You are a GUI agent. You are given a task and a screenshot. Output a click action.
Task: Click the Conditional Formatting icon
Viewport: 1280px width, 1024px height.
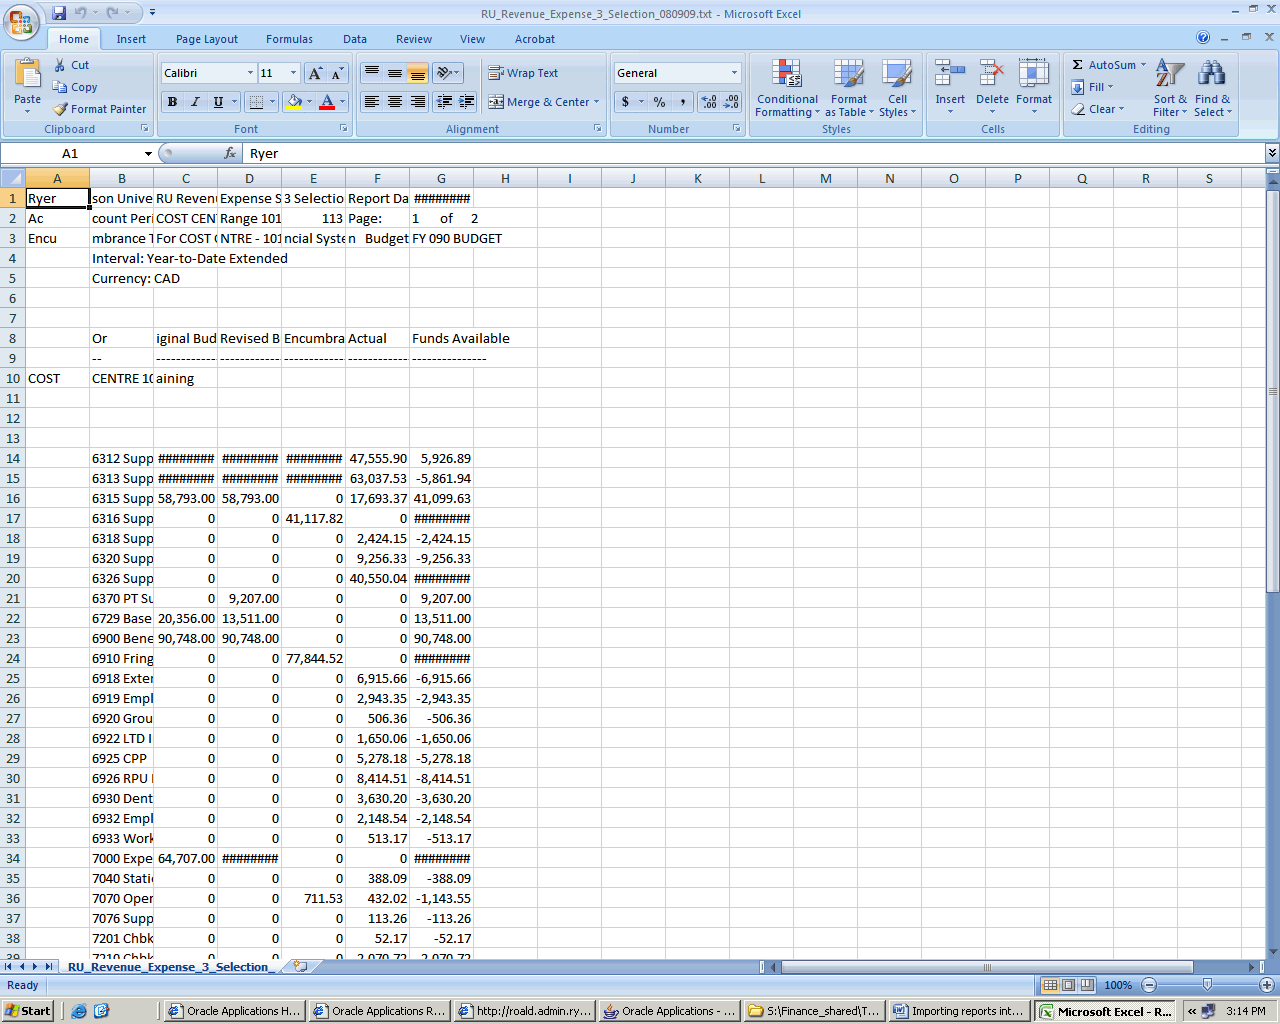pos(787,75)
